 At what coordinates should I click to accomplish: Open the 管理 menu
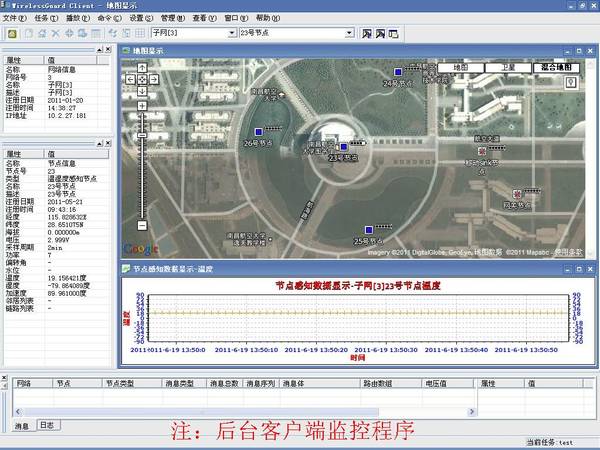click(x=173, y=18)
